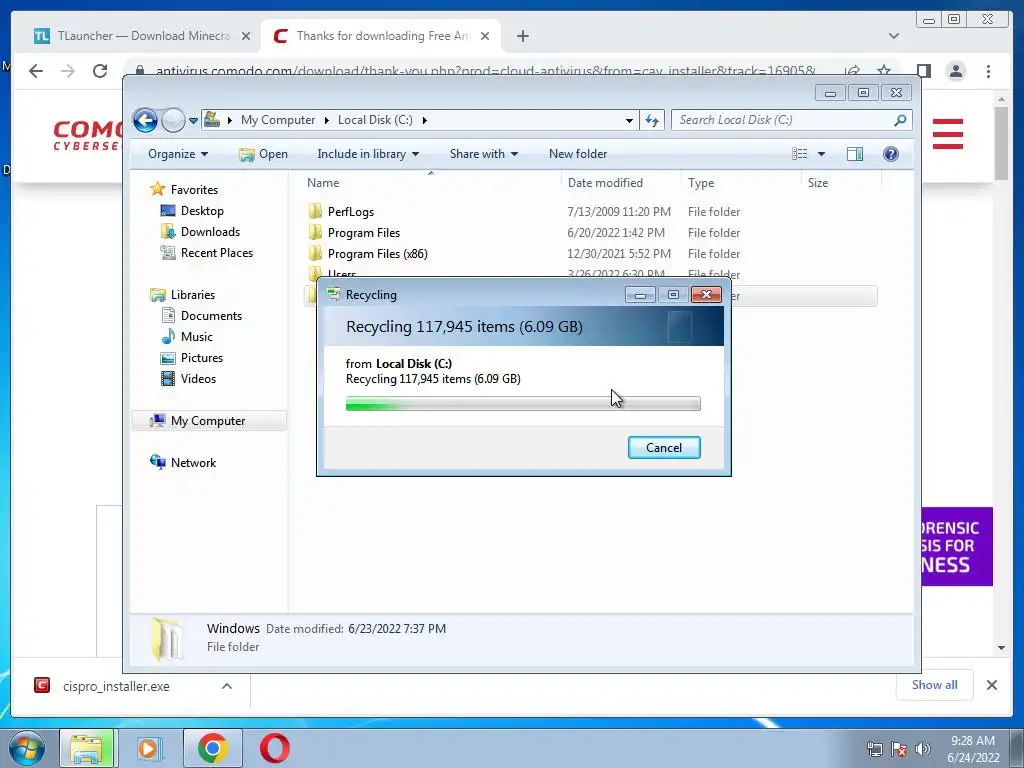Close the TLauncher tab
1024x768 pixels.
click(x=246, y=36)
